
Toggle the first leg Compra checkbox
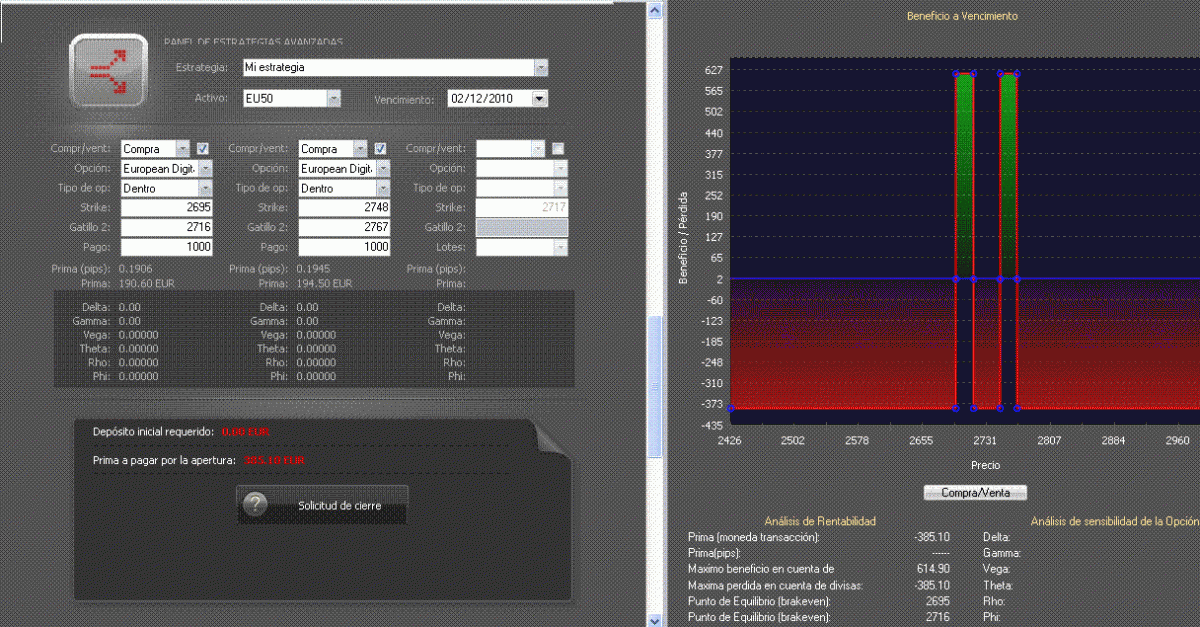click(x=203, y=149)
